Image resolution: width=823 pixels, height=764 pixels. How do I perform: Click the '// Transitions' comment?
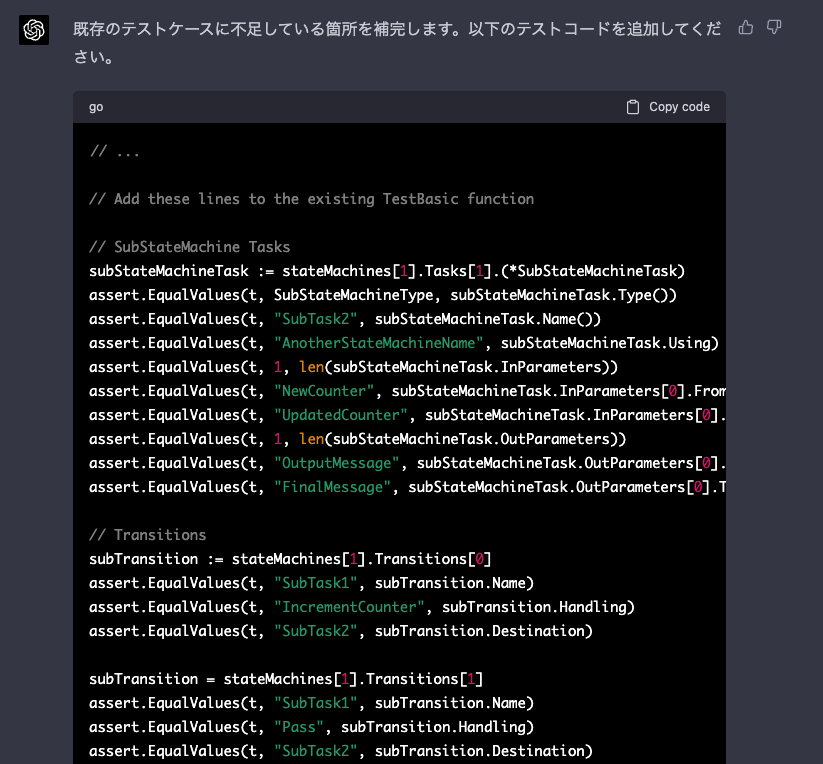147,535
